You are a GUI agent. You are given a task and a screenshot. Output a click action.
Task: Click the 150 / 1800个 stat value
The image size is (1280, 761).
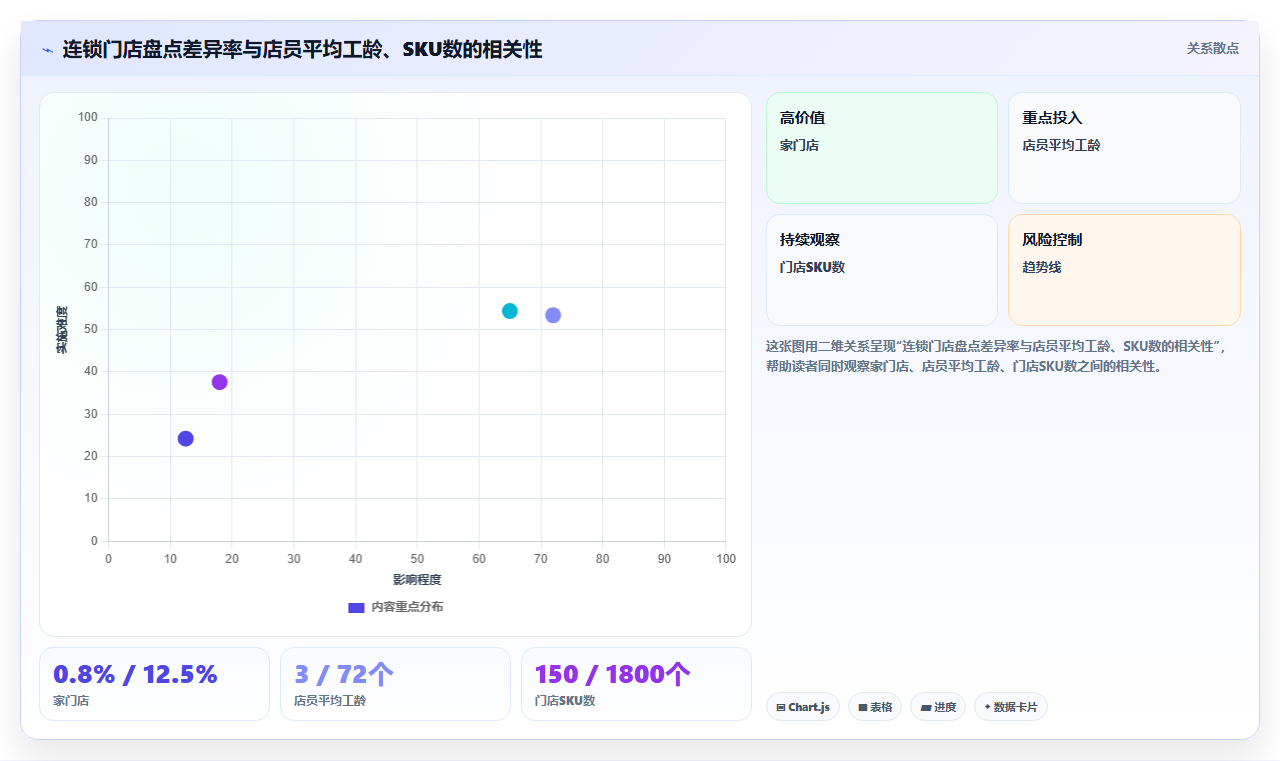coord(613,675)
